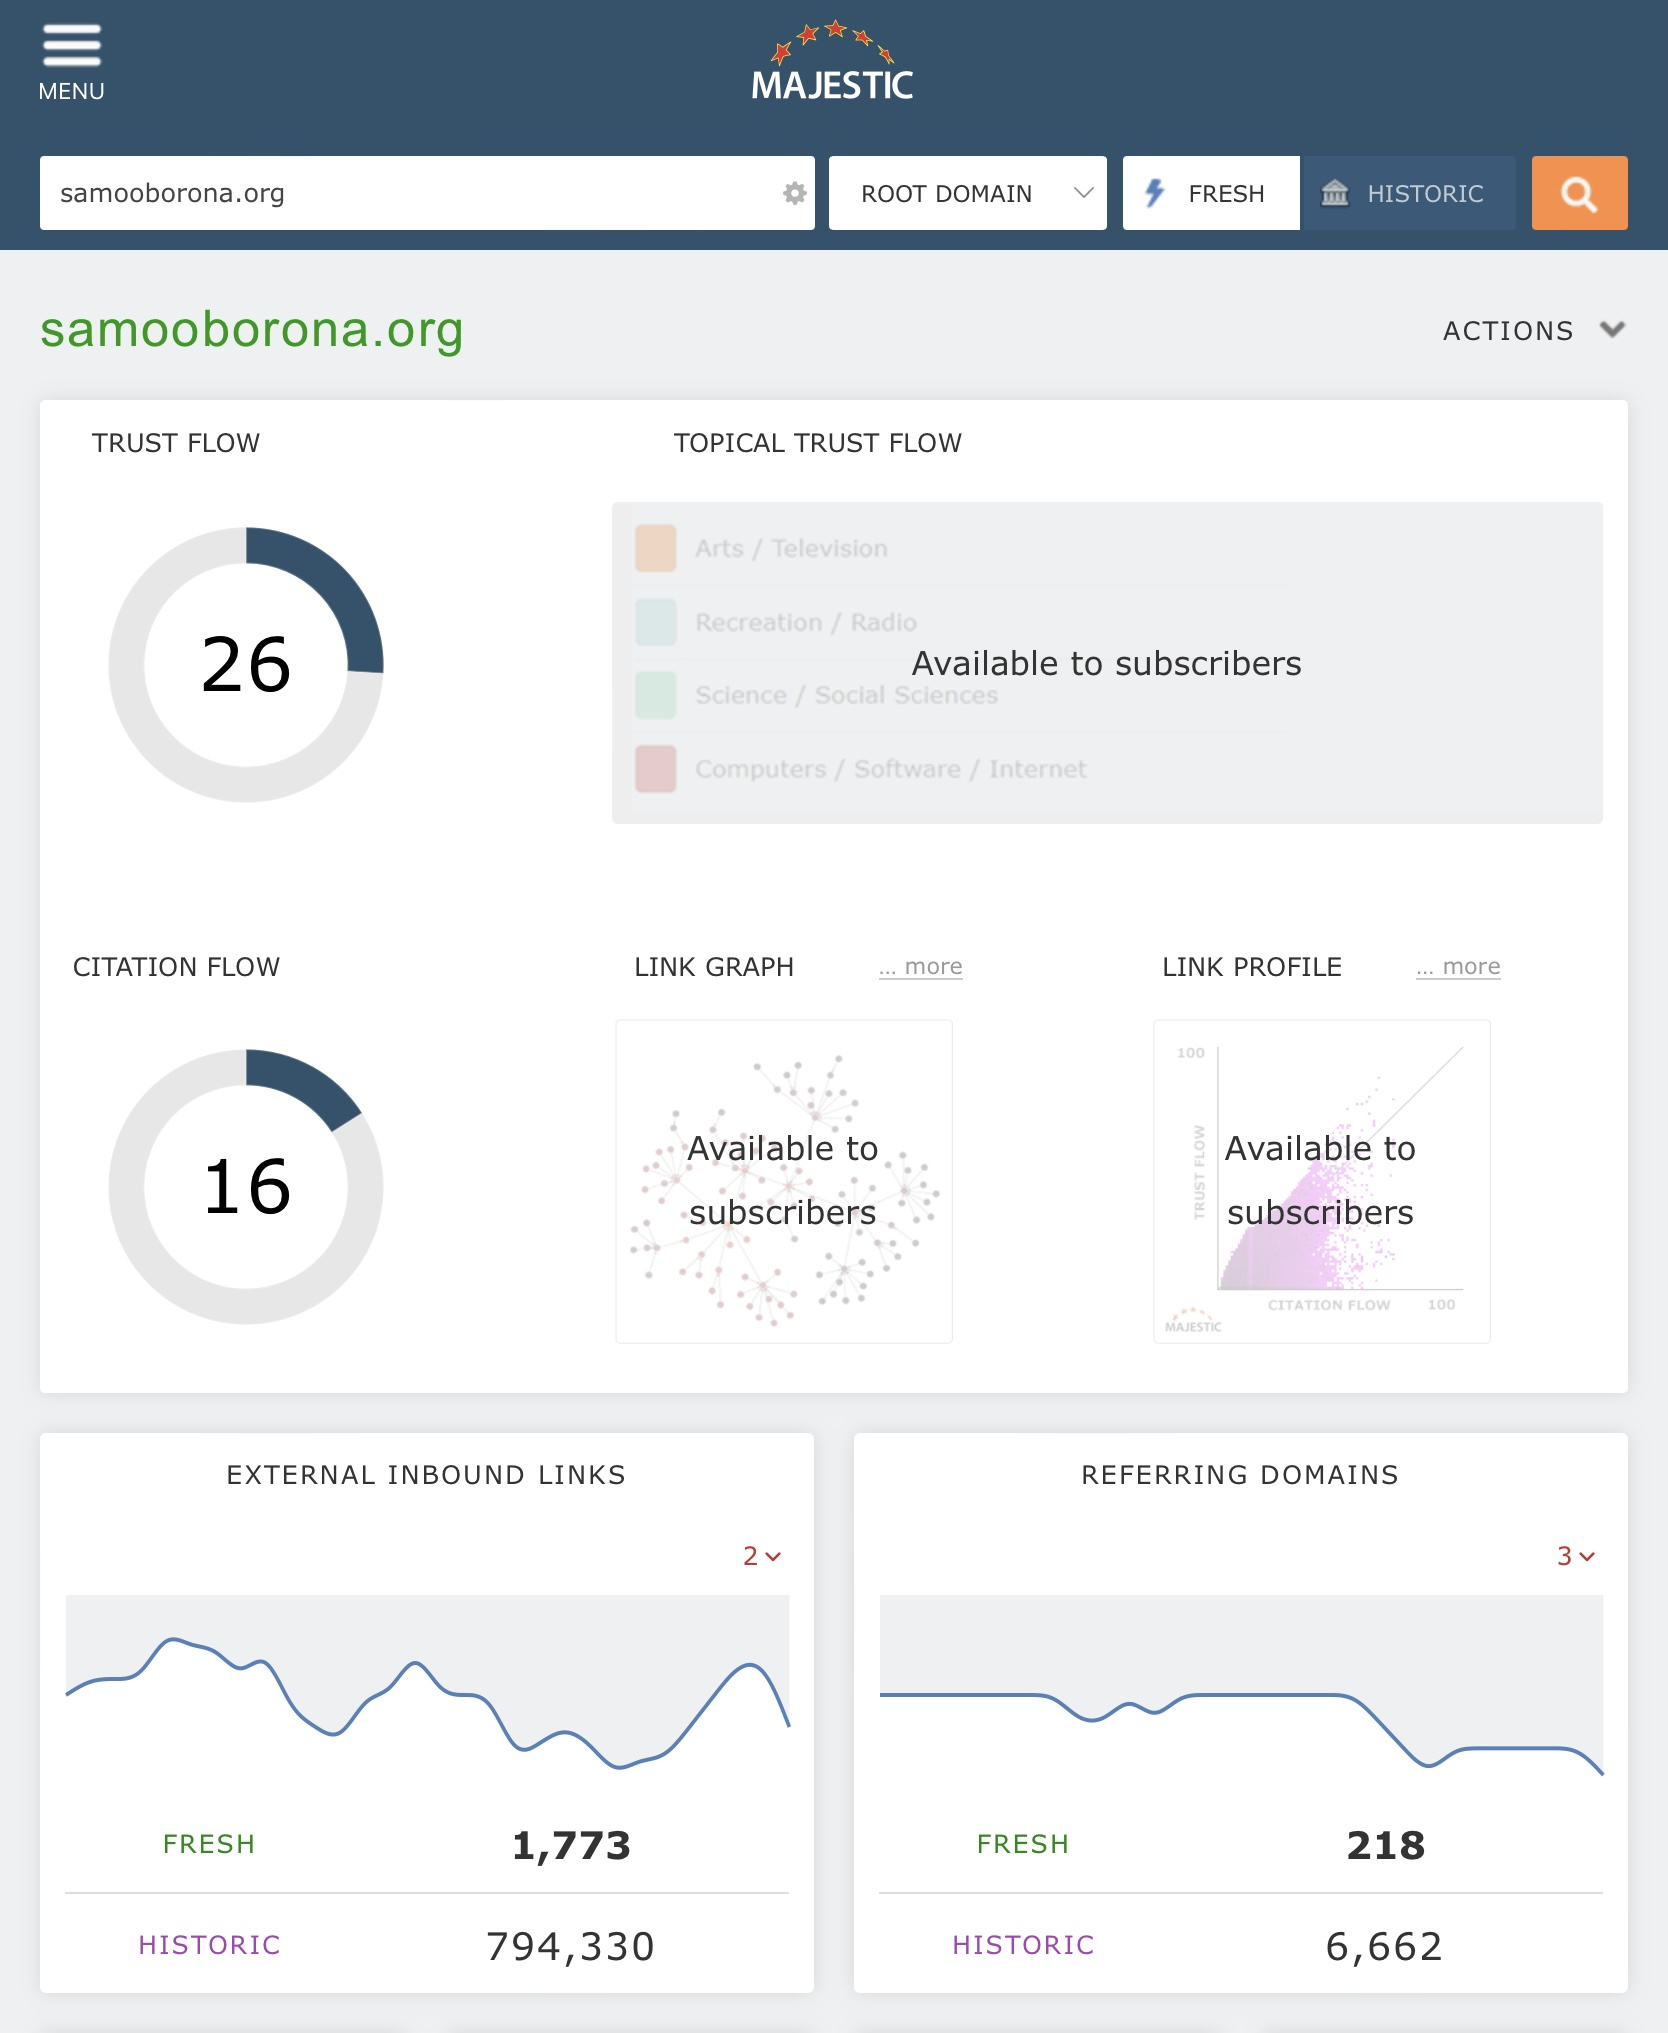Click the orange search magnifier button
1668x2033 pixels.
point(1579,193)
